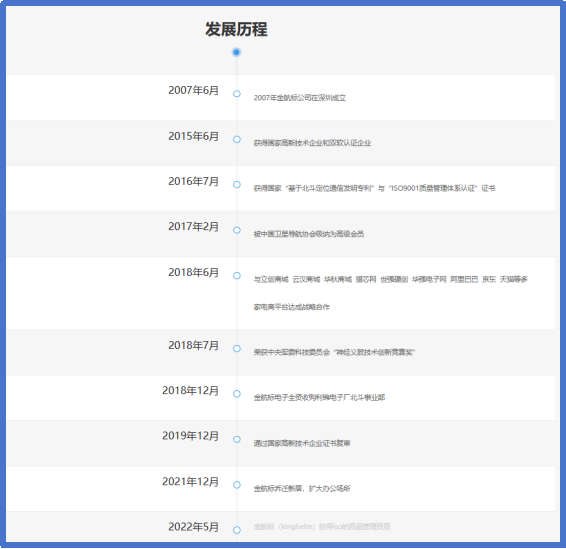Click the 2007年6月 date label
The image size is (566, 549).
pos(193,90)
